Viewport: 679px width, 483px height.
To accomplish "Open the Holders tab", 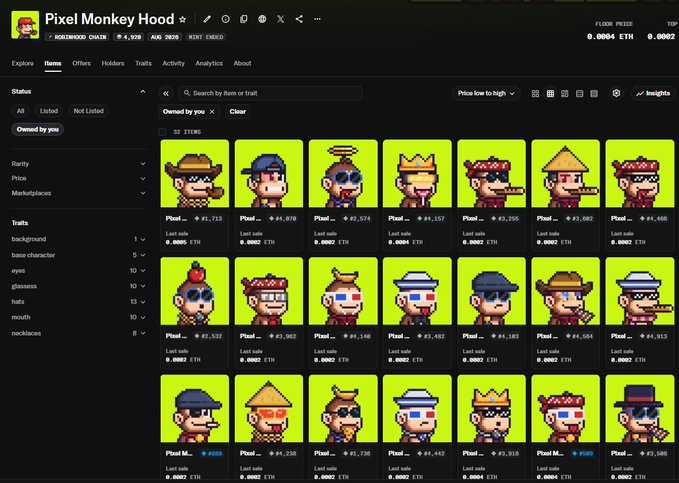I will 113,63.
